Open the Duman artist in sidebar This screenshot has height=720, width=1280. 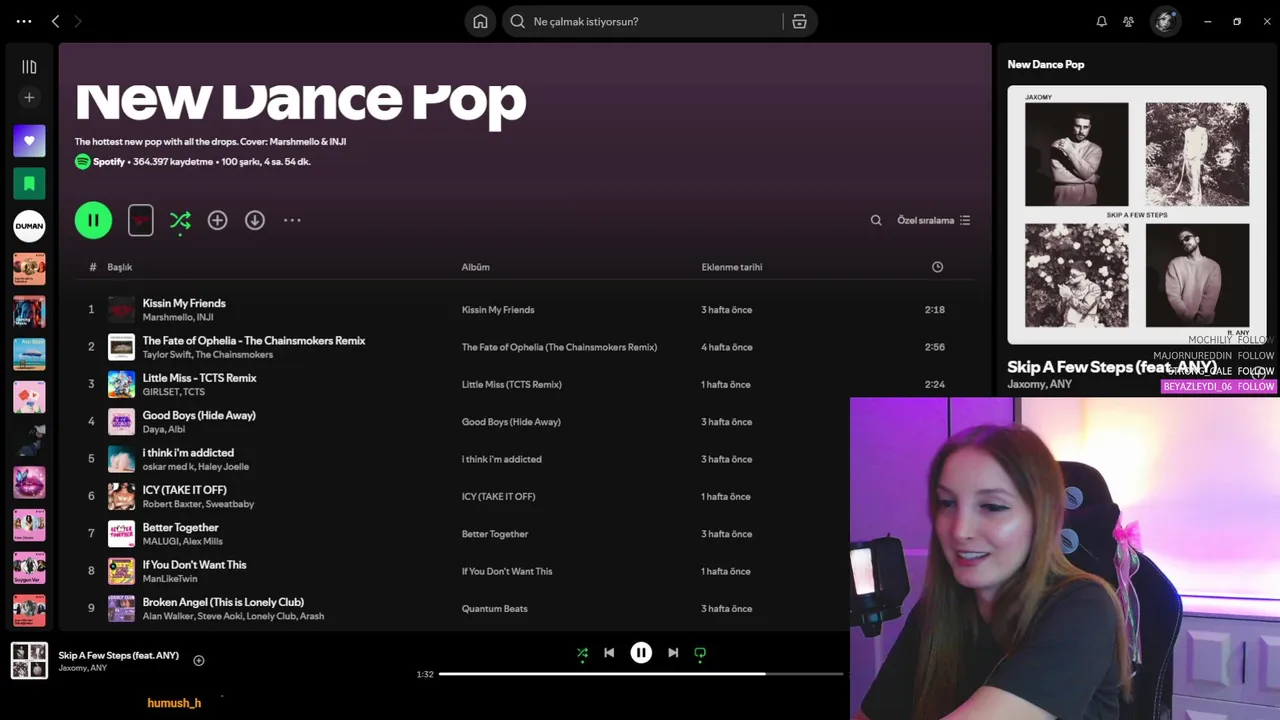pyautogui.click(x=29, y=226)
